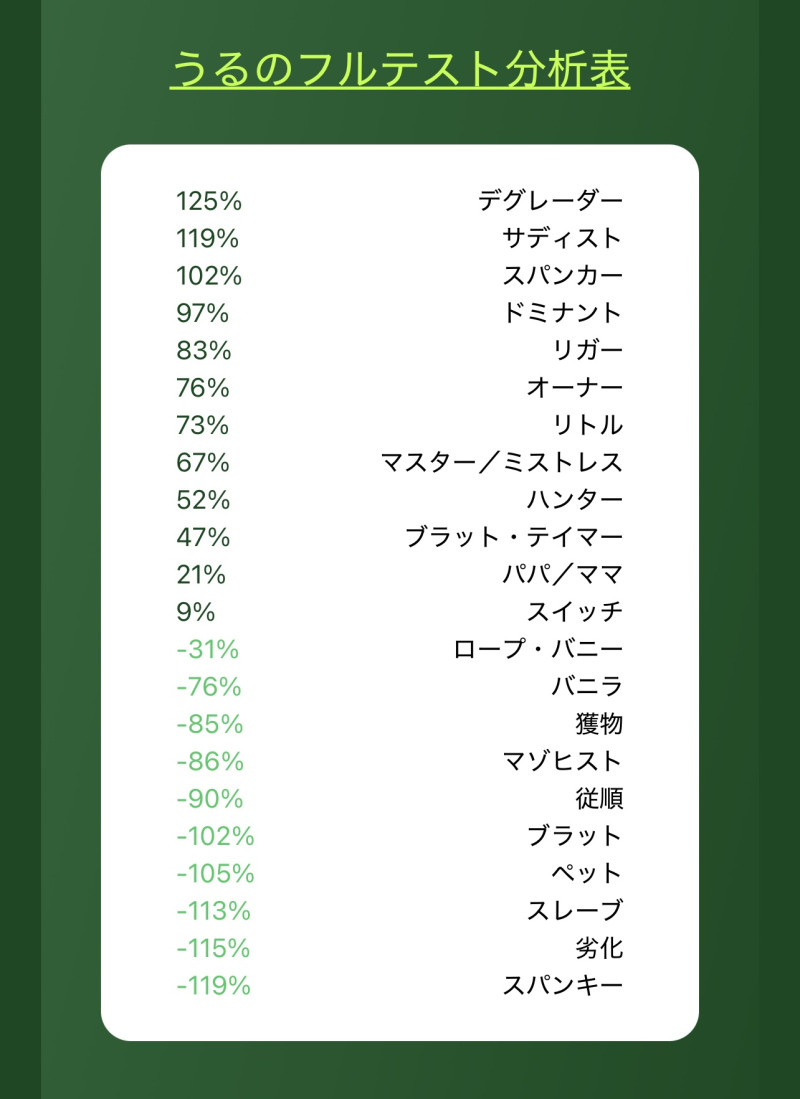
Task: Click the -76% score value
Action: pos(208,686)
